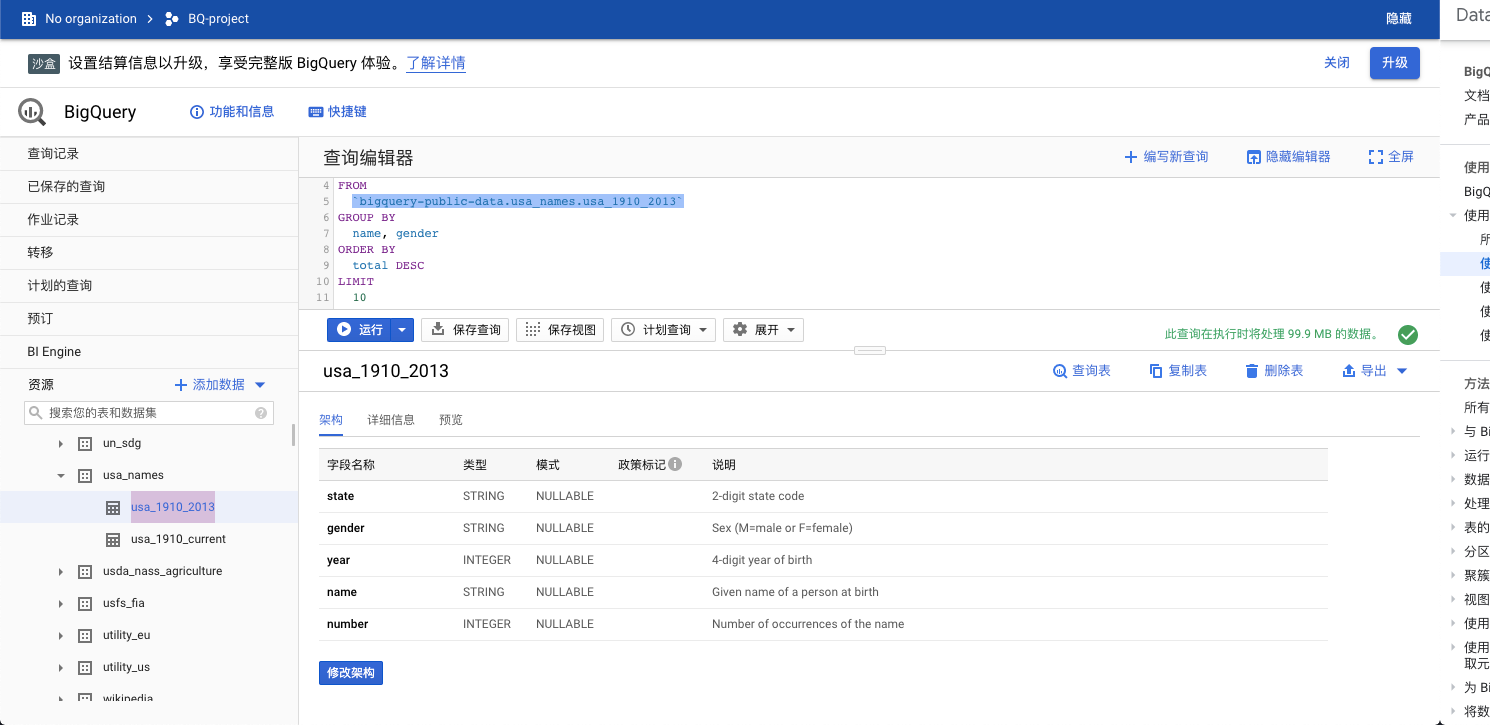Viewport: 1490px width, 725px height.
Task: Click the un_sdg dataset icon
Action: point(85,443)
